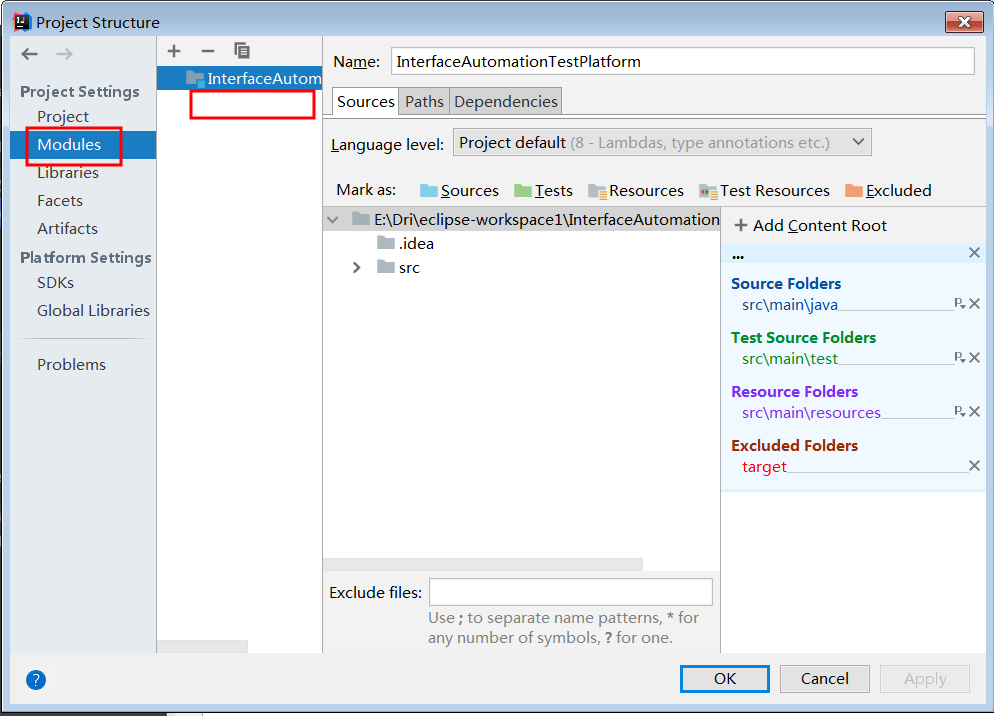Screen dimensions: 994x716
Task: Expand the src folder node
Action: click(356, 268)
